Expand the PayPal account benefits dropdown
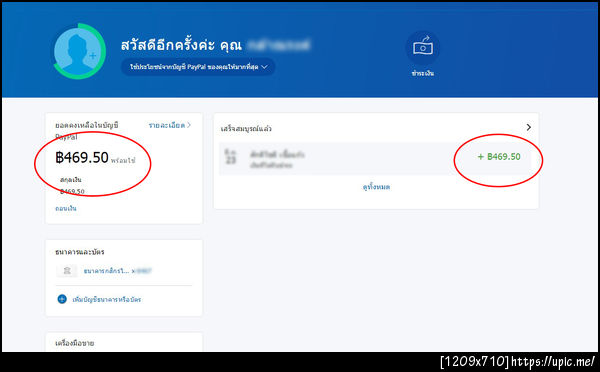Image resolution: width=600 pixels, height=372 pixels. (x=198, y=67)
